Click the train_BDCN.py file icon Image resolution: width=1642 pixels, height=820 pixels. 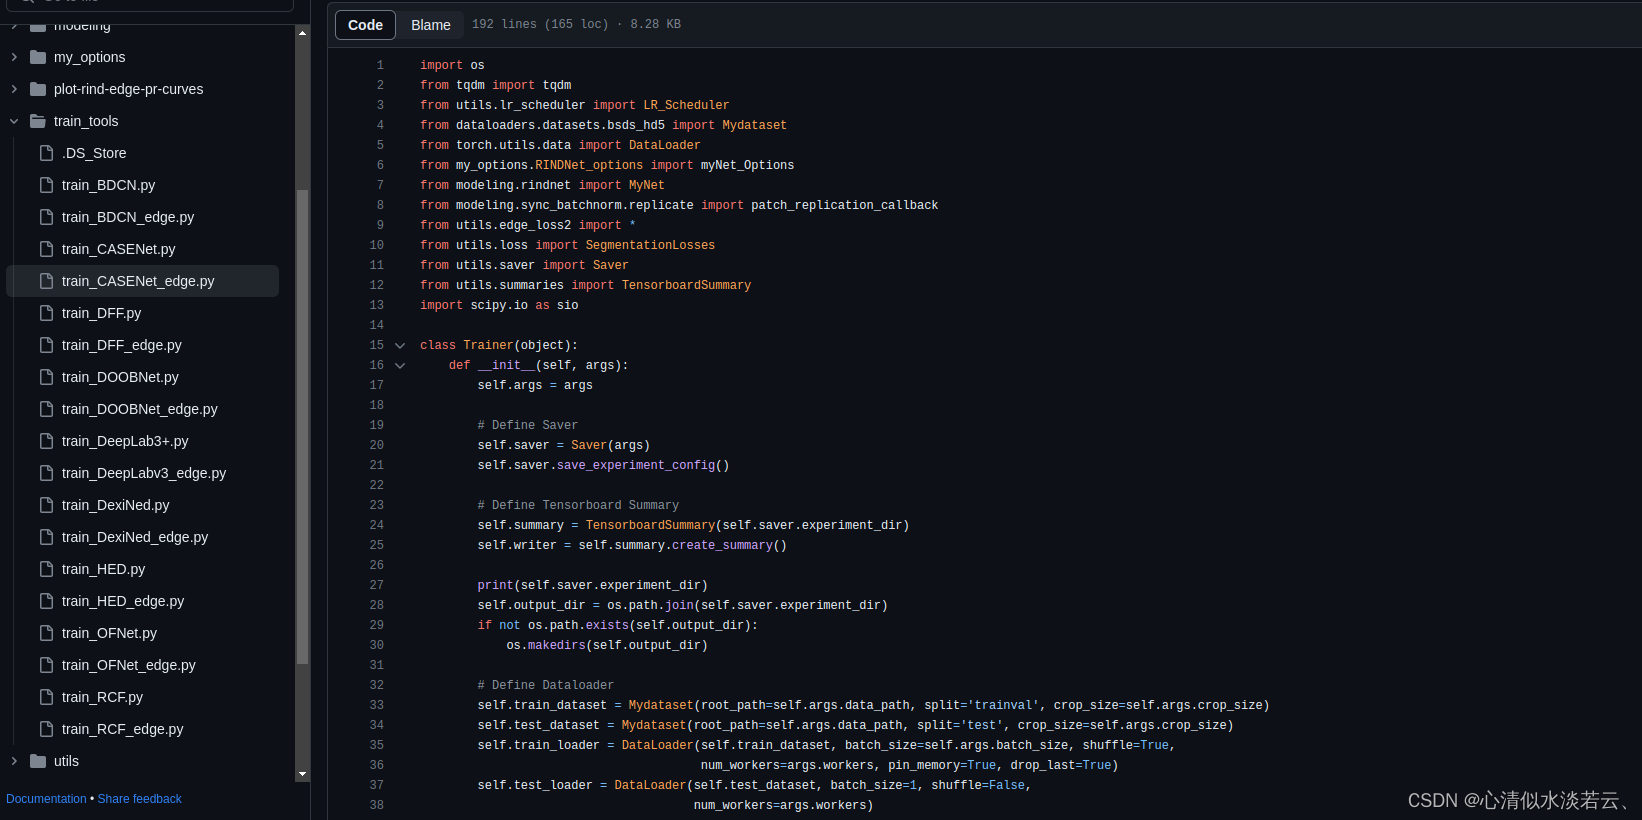46,185
